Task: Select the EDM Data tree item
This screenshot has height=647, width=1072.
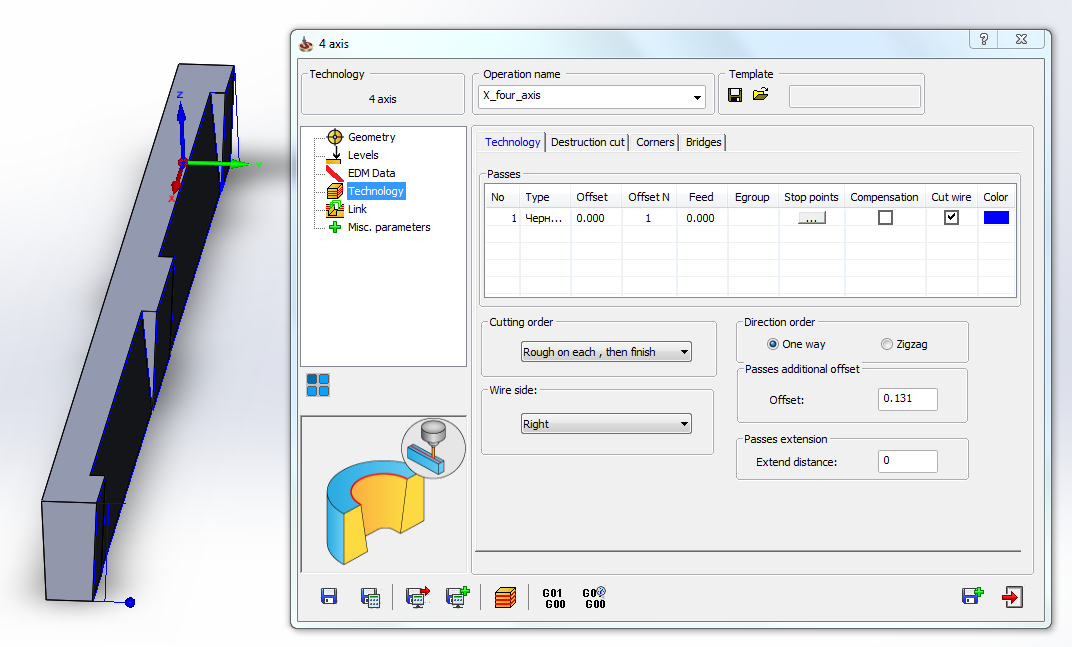Action: (371, 173)
